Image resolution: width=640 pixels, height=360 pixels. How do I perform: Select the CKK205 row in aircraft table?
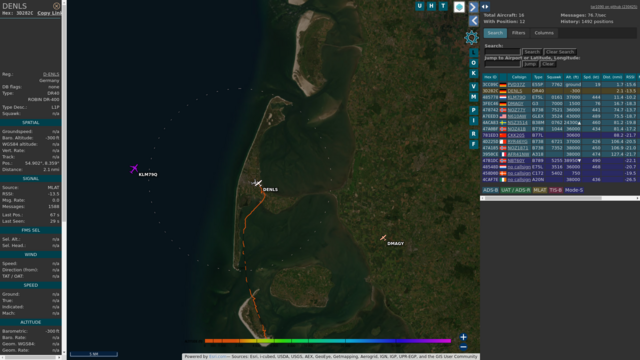pyautogui.click(x=560, y=135)
